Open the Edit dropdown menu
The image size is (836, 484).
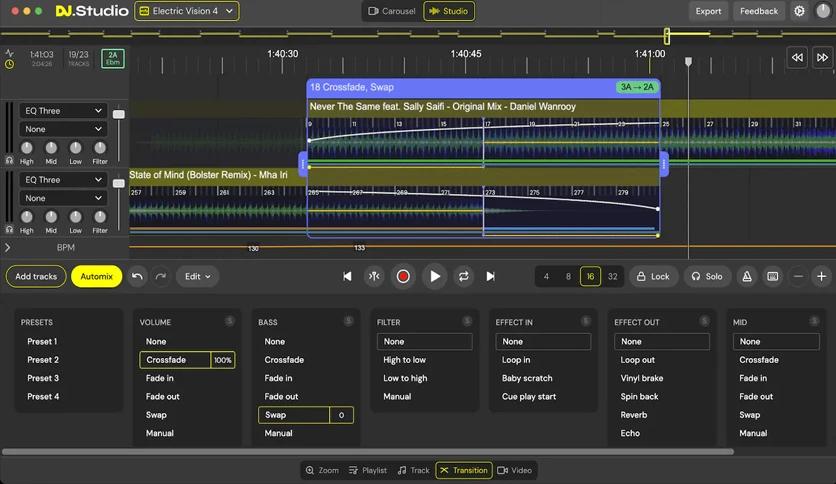(197, 276)
